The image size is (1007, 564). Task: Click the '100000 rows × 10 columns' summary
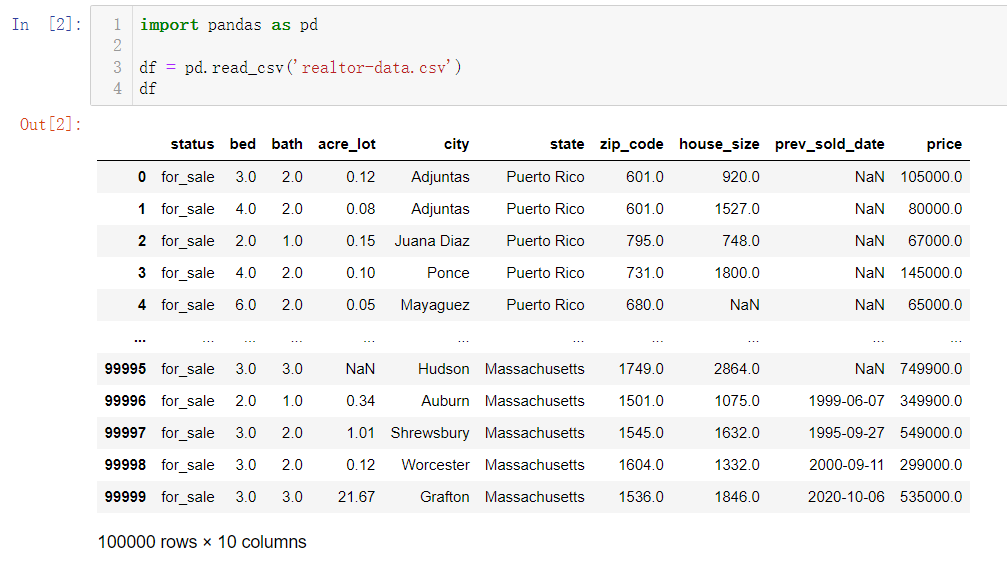point(202,542)
